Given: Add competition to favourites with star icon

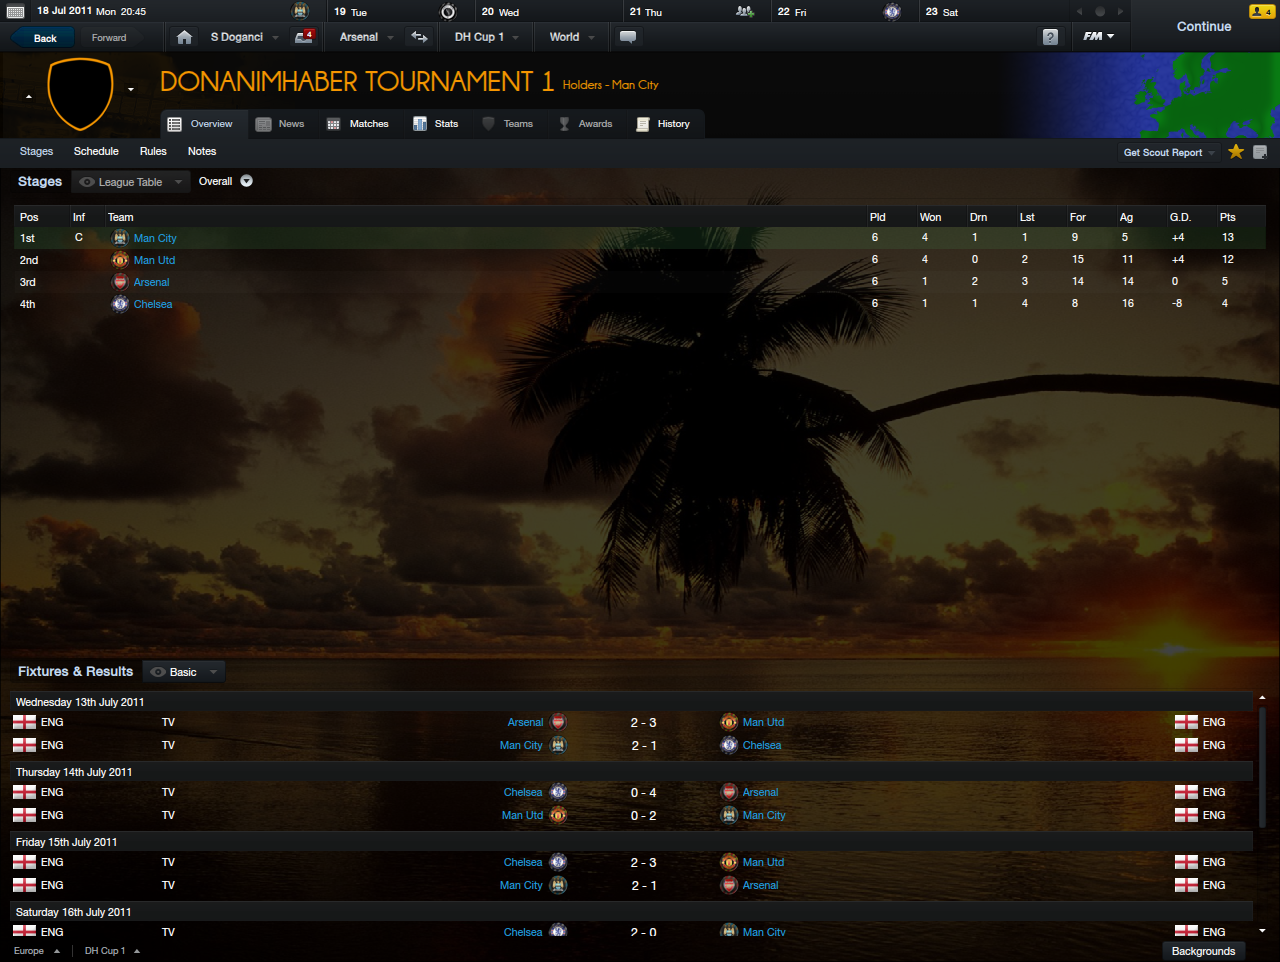Looking at the screenshot, I should (x=1236, y=152).
